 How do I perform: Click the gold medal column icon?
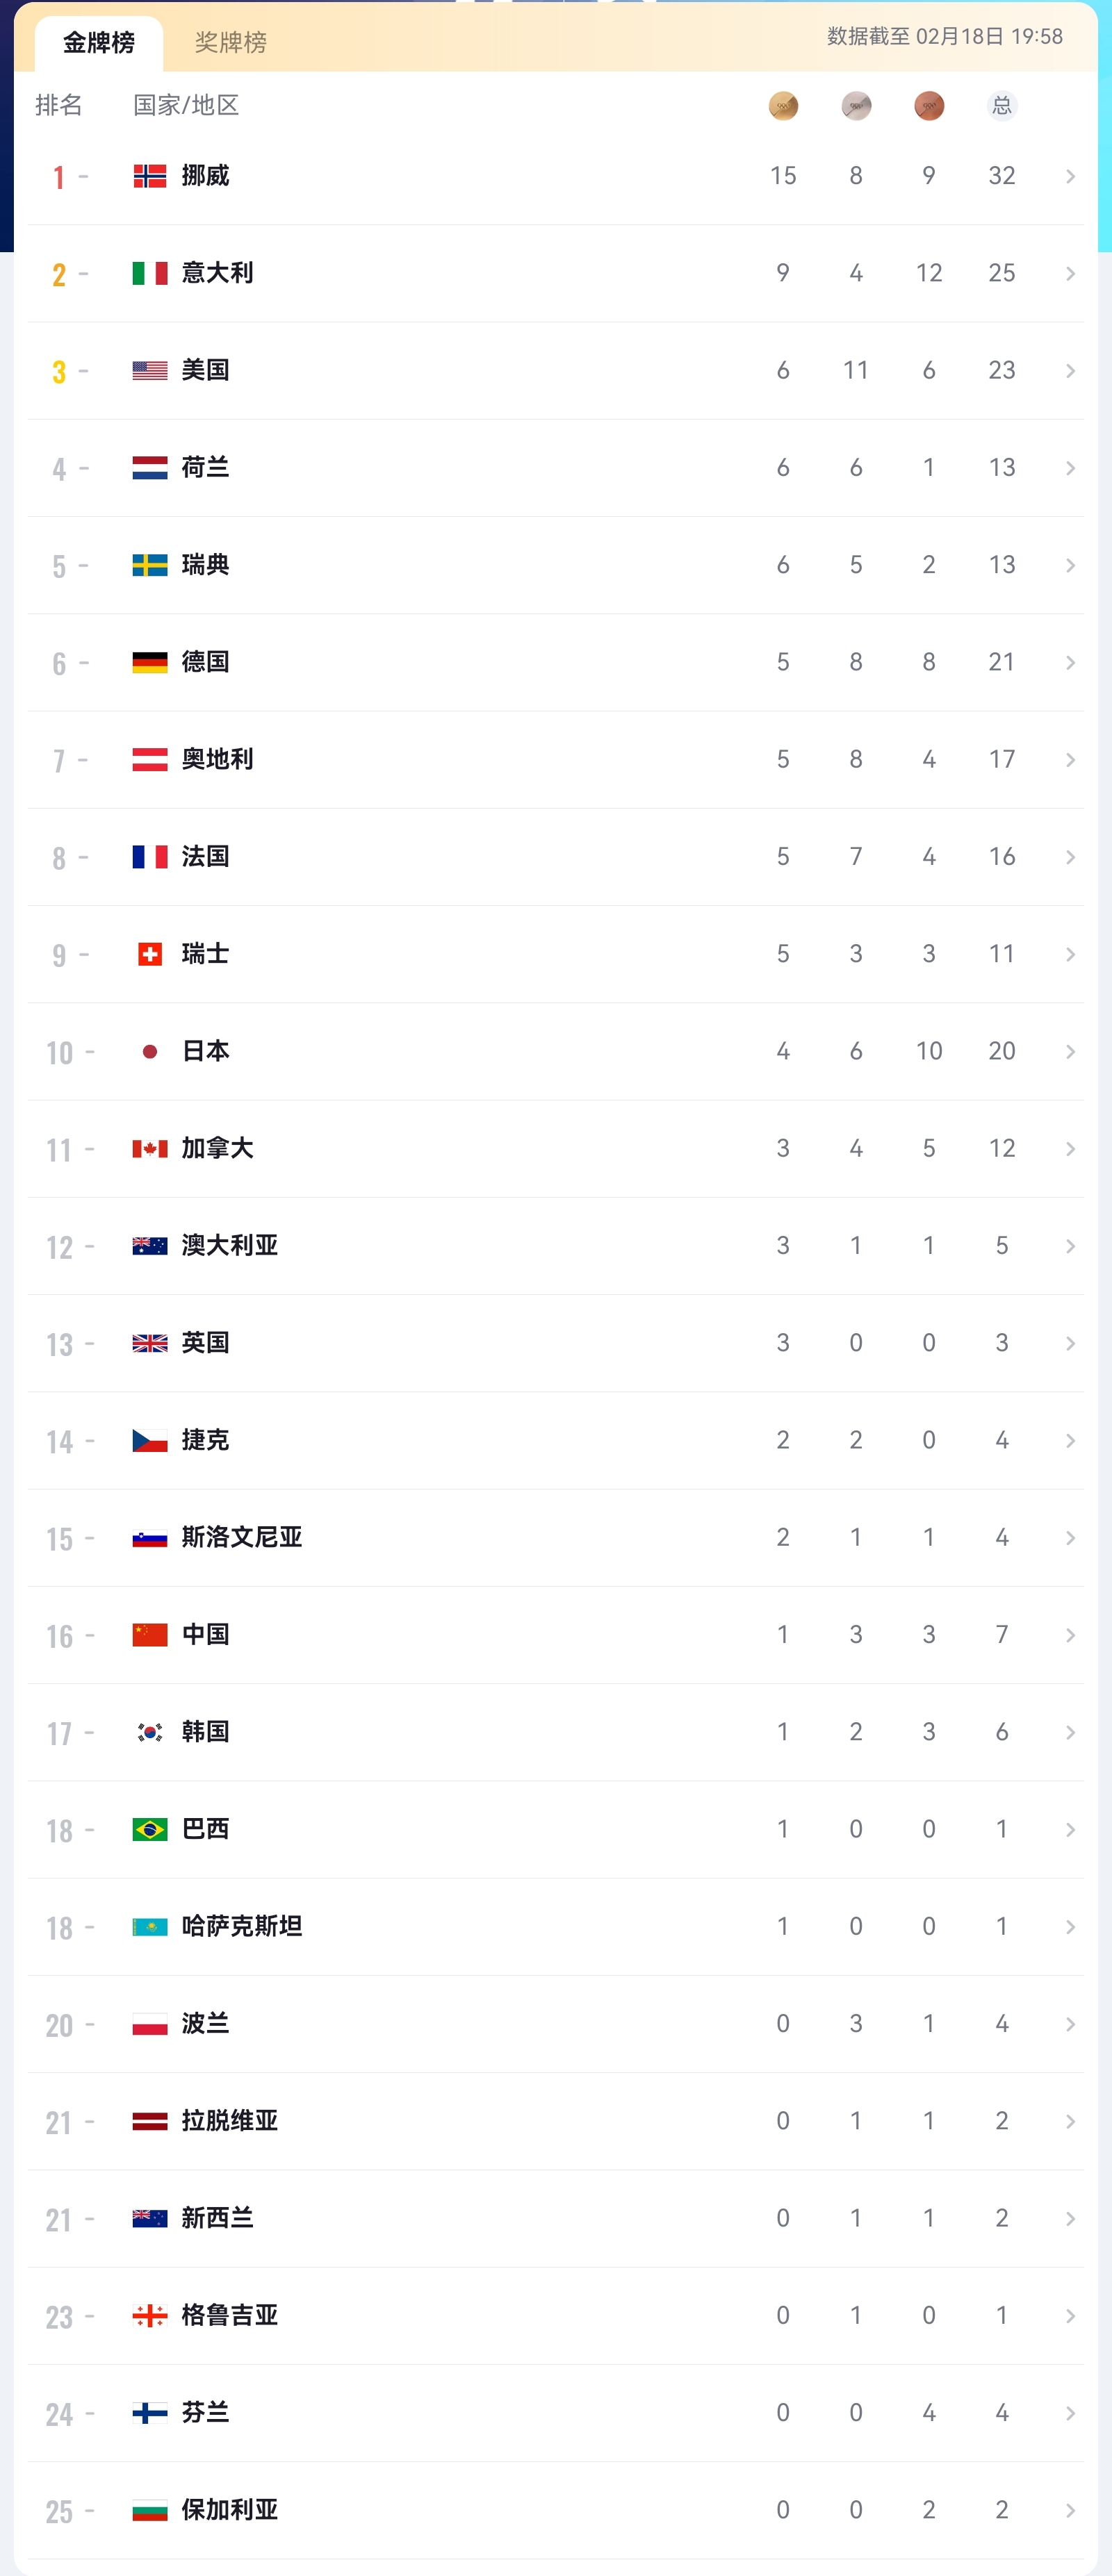(x=783, y=106)
